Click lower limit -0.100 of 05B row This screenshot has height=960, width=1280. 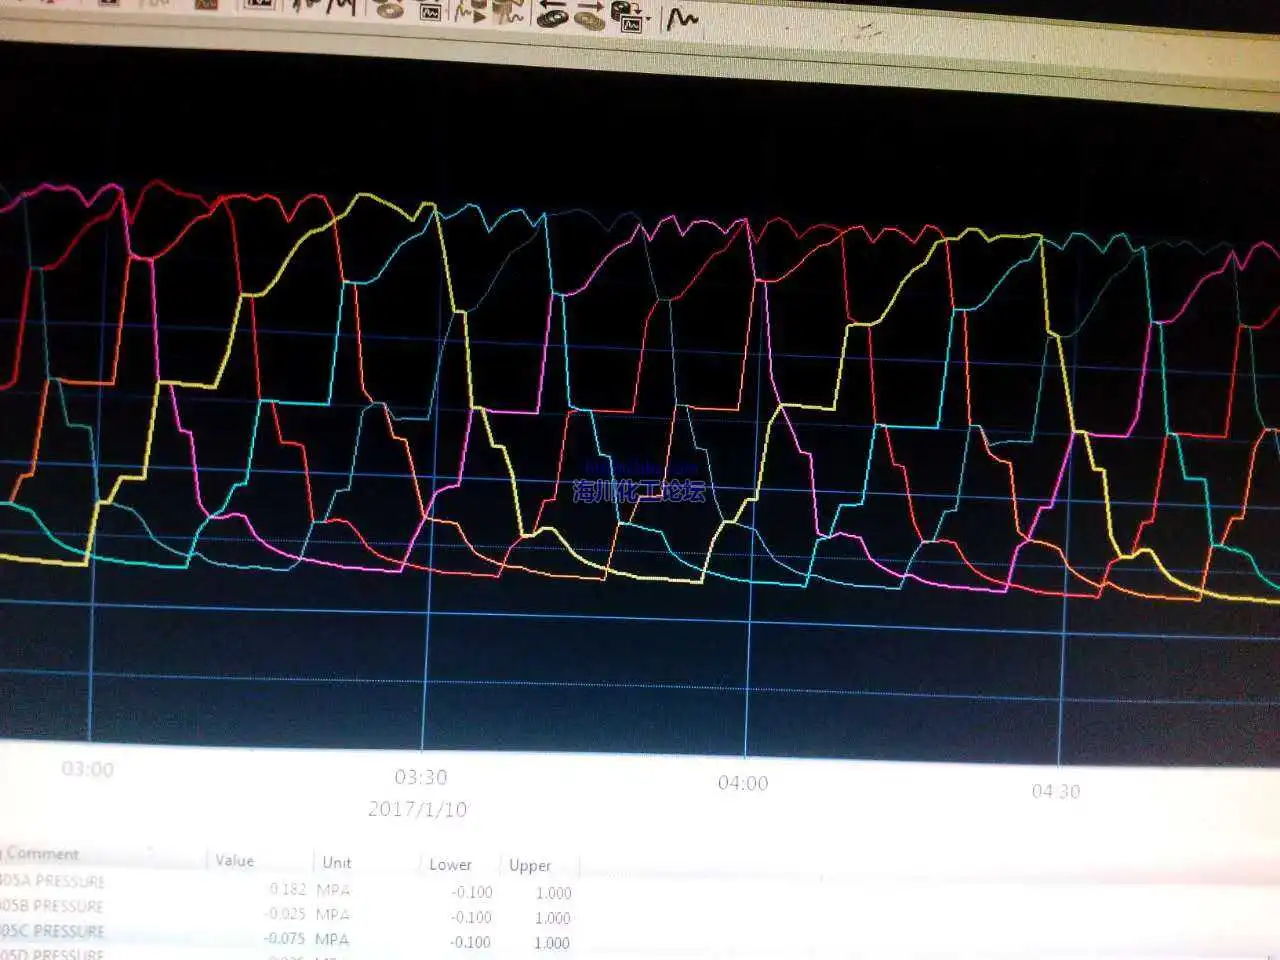click(x=471, y=917)
